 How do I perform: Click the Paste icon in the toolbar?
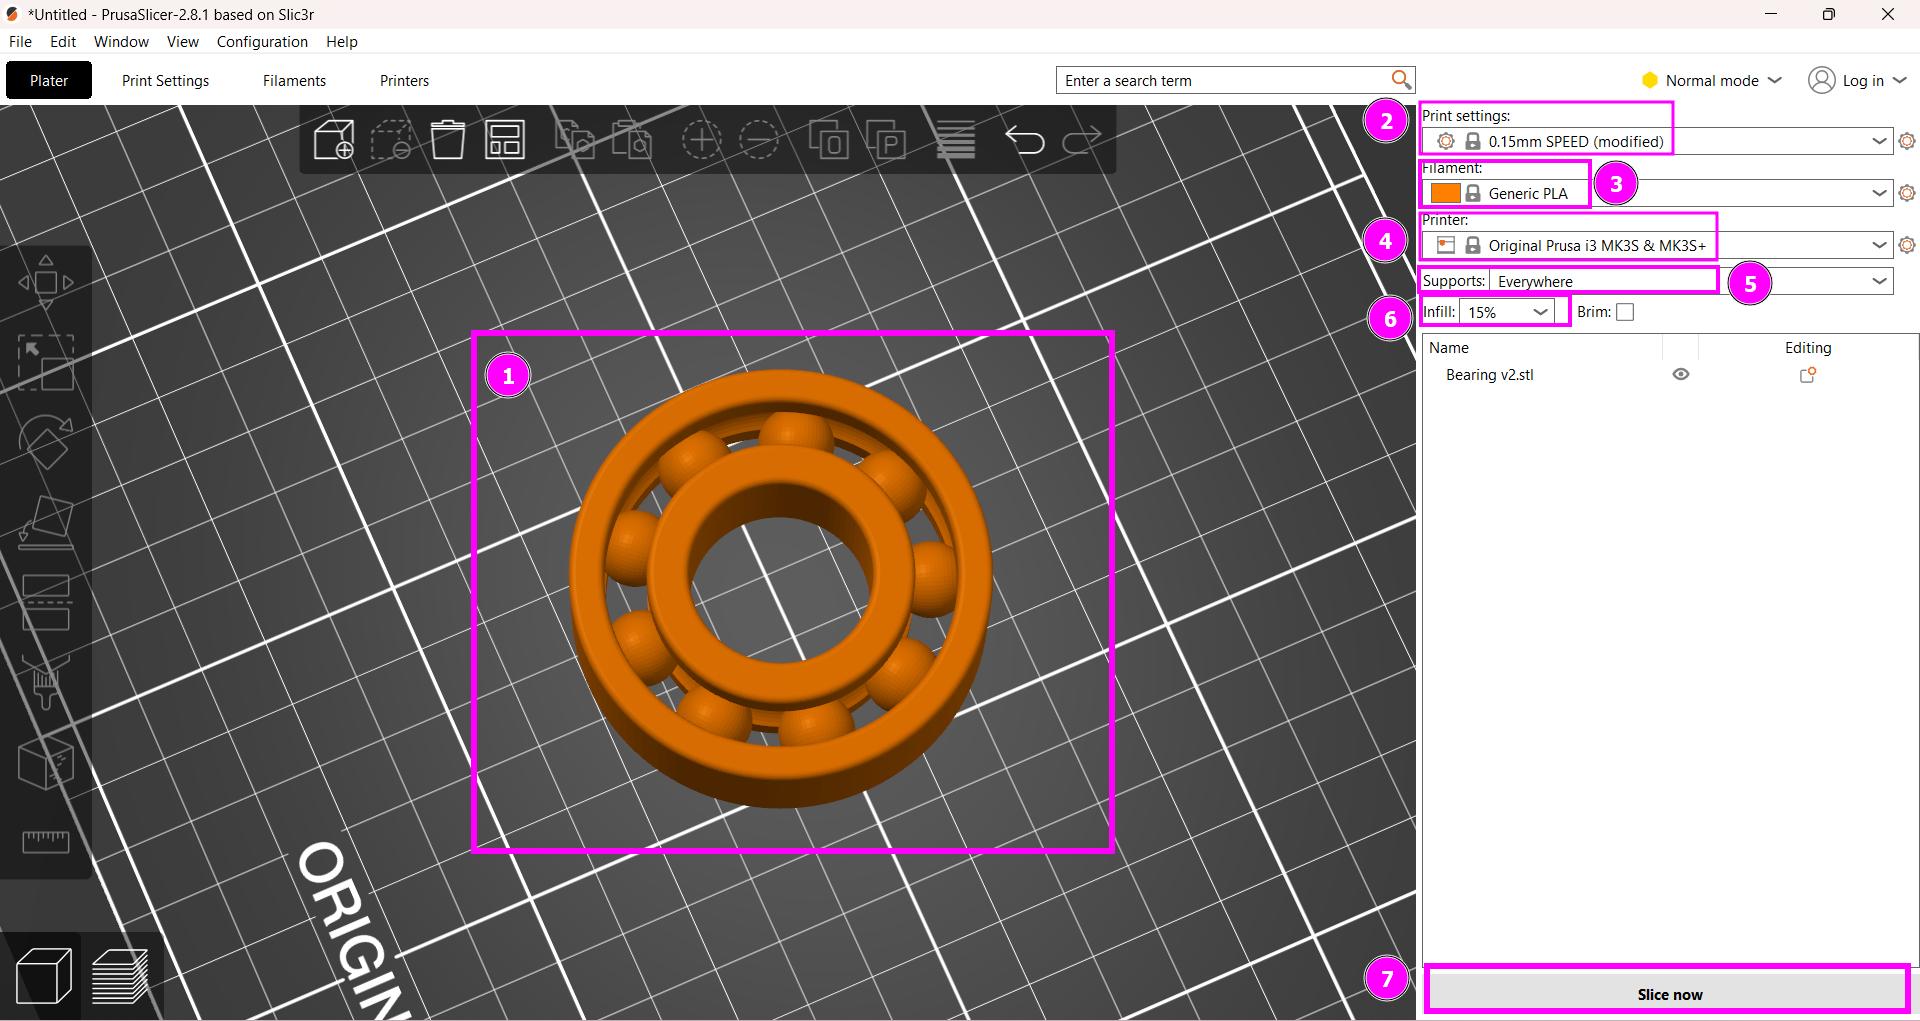[632, 140]
